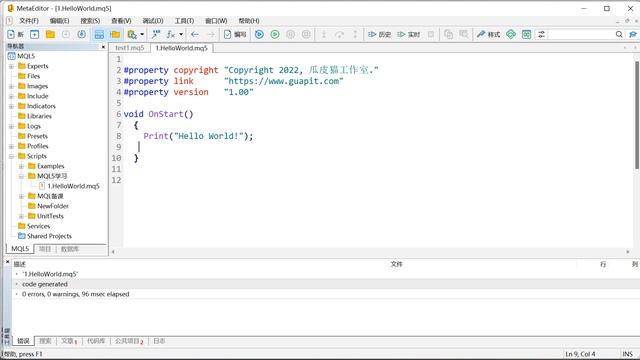Expand the Indicators folder node
640x360 pixels.
coord(11,106)
